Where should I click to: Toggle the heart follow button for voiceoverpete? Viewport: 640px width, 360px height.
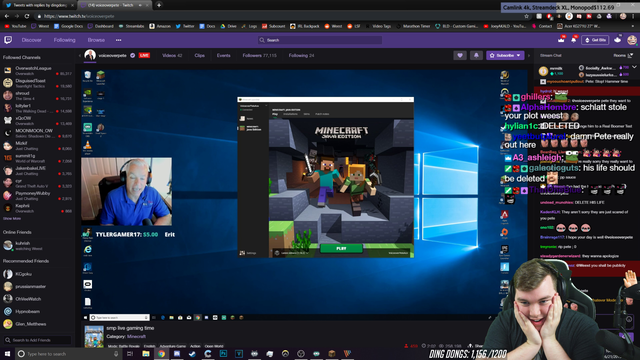pos(460,56)
